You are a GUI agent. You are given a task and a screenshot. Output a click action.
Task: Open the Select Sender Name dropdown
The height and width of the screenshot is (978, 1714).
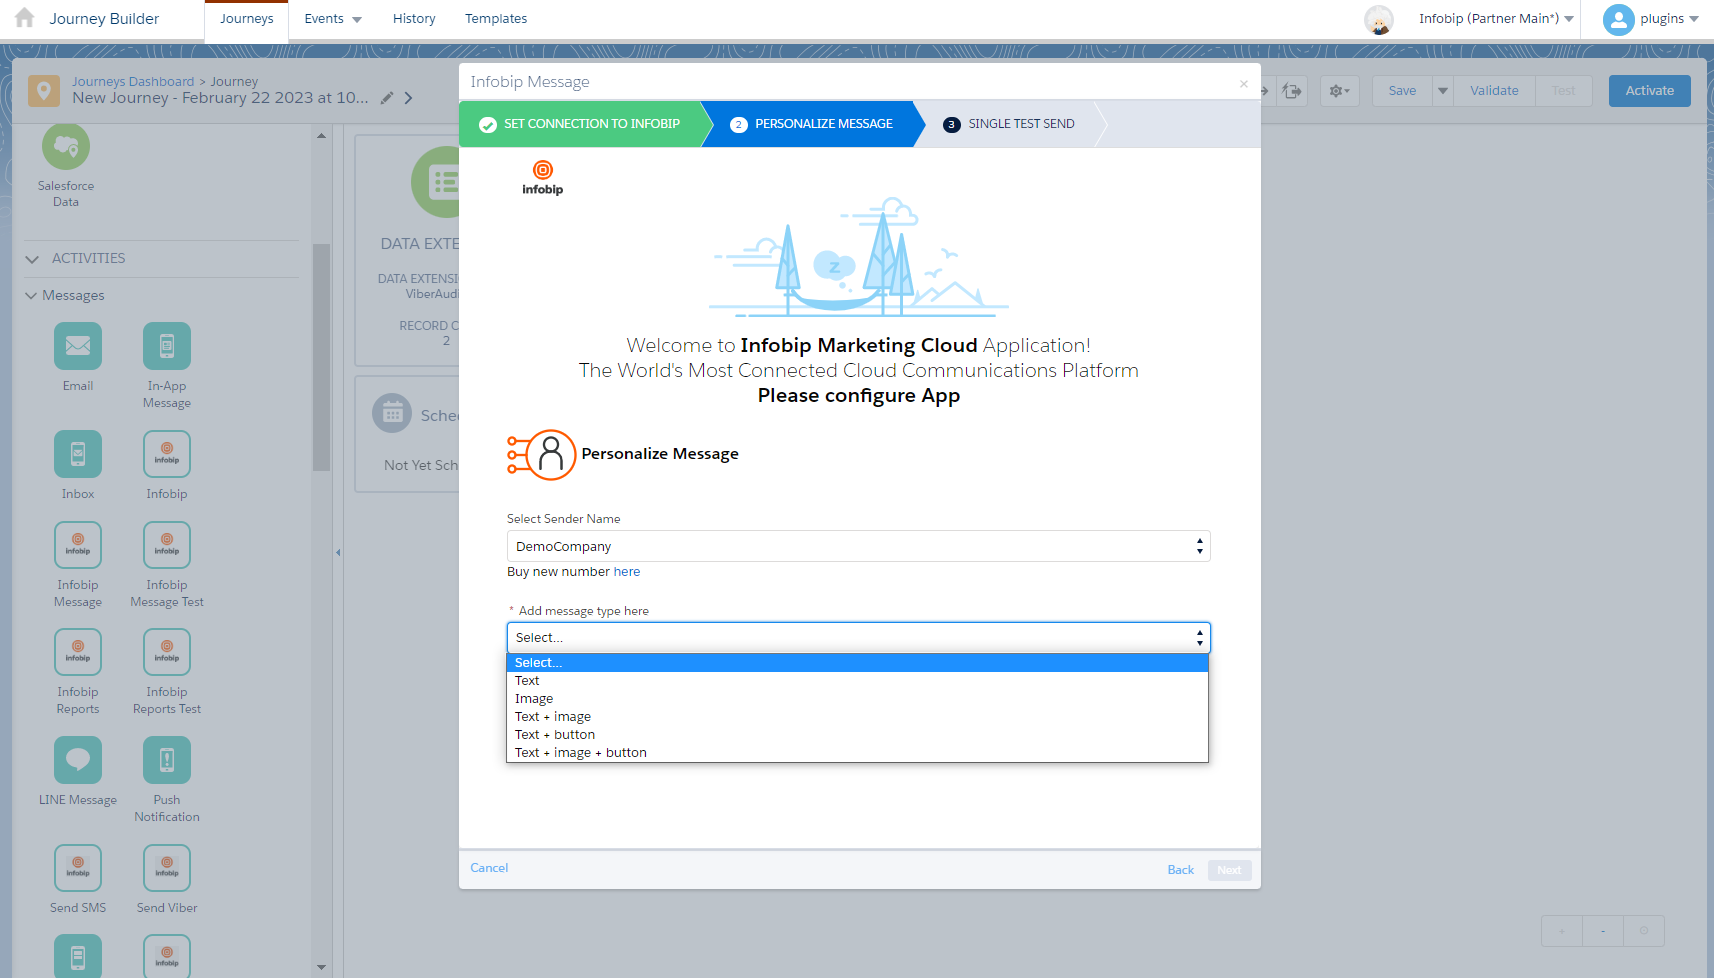858,546
